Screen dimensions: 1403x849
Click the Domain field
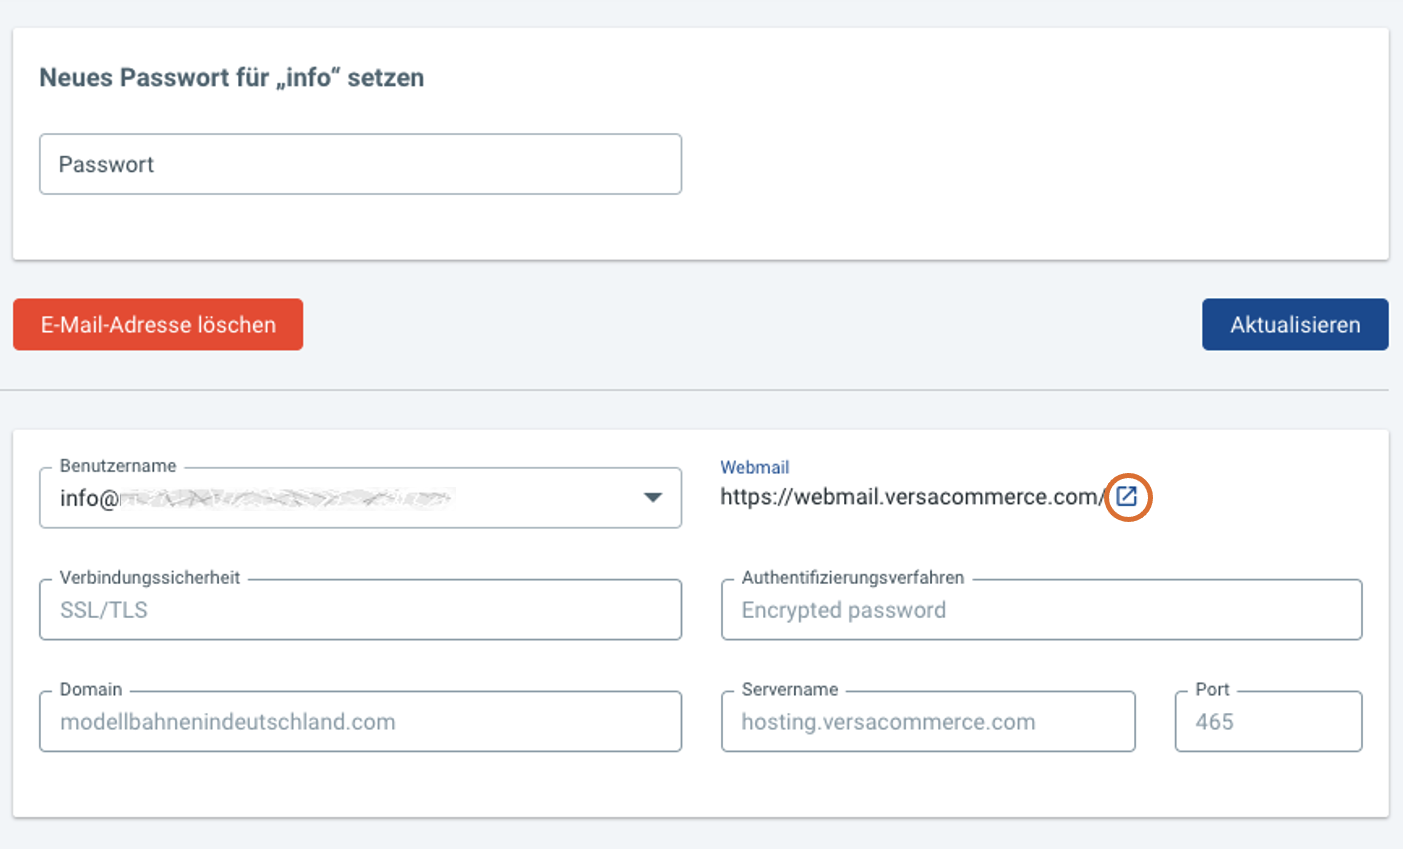click(360, 721)
